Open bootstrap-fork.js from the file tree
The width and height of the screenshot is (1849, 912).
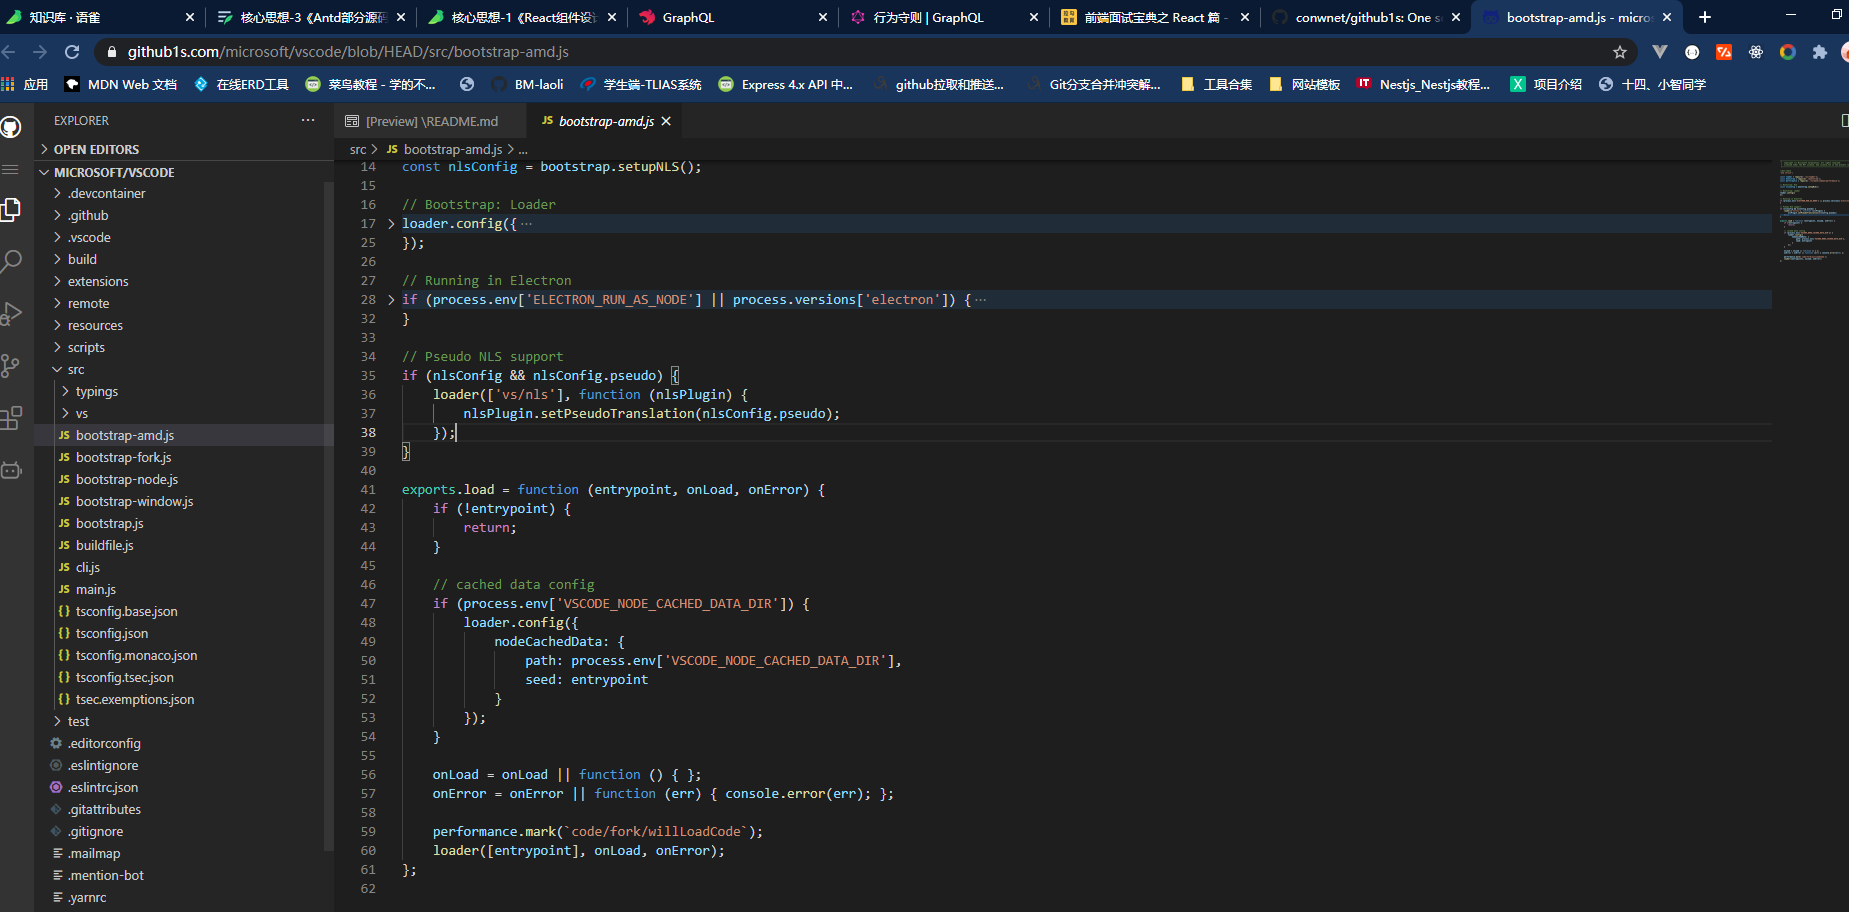(x=123, y=458)
